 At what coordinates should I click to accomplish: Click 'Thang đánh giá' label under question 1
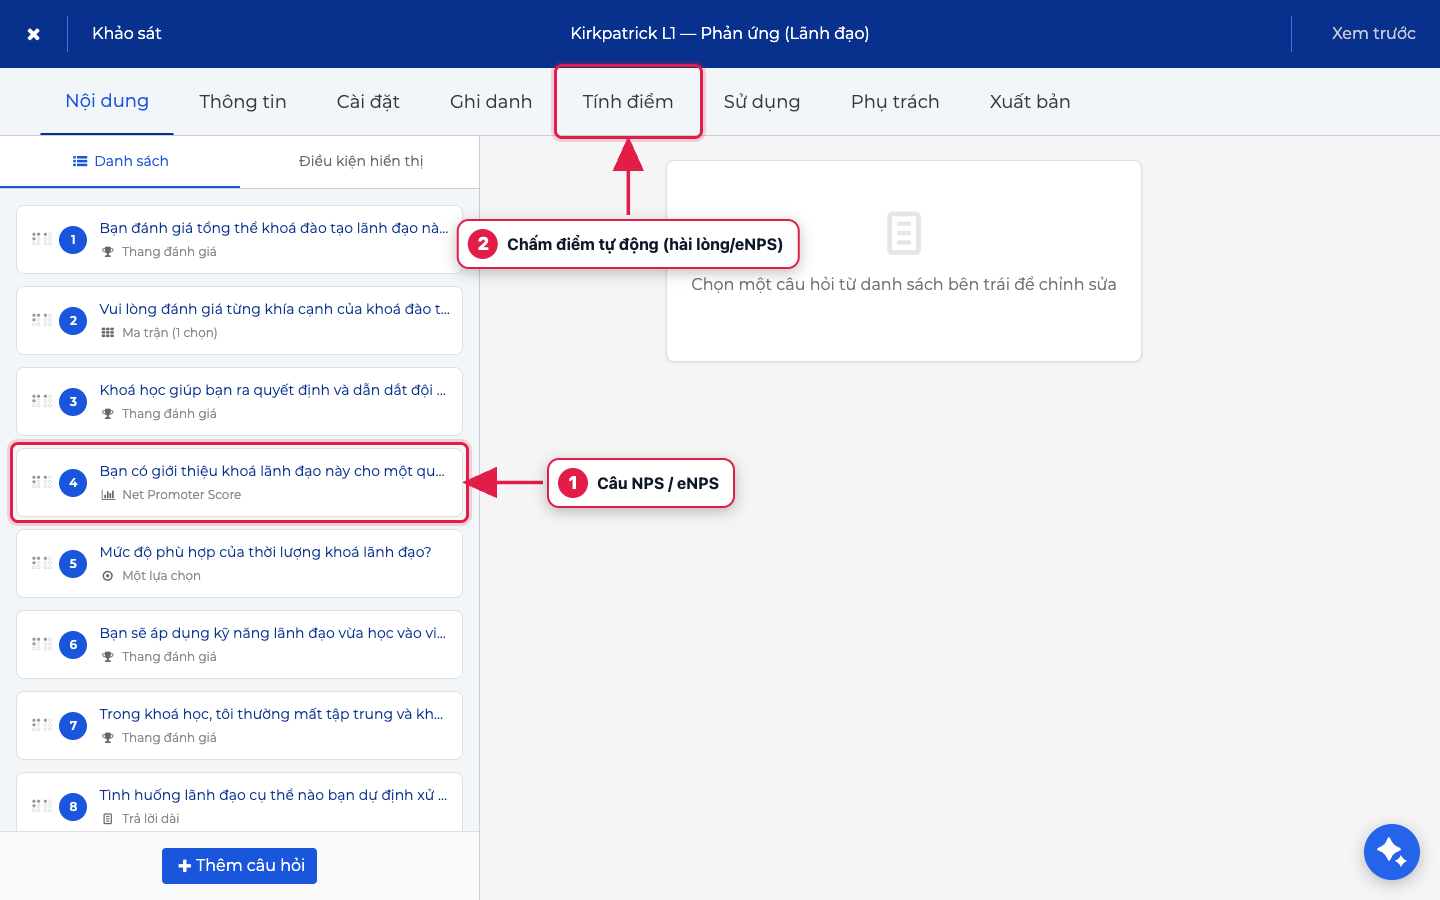point(169,252)
